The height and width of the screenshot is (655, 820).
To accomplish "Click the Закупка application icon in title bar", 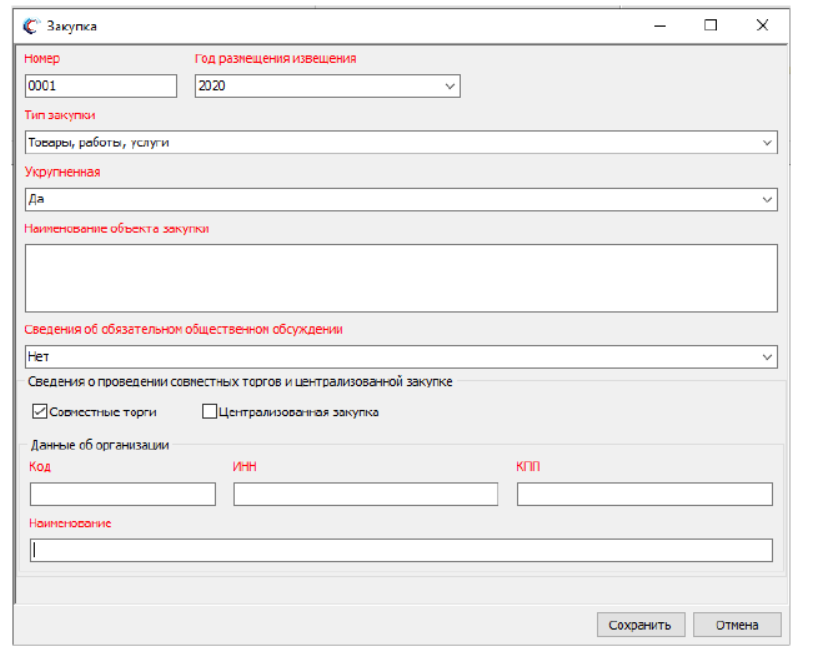I will point(31,26).
